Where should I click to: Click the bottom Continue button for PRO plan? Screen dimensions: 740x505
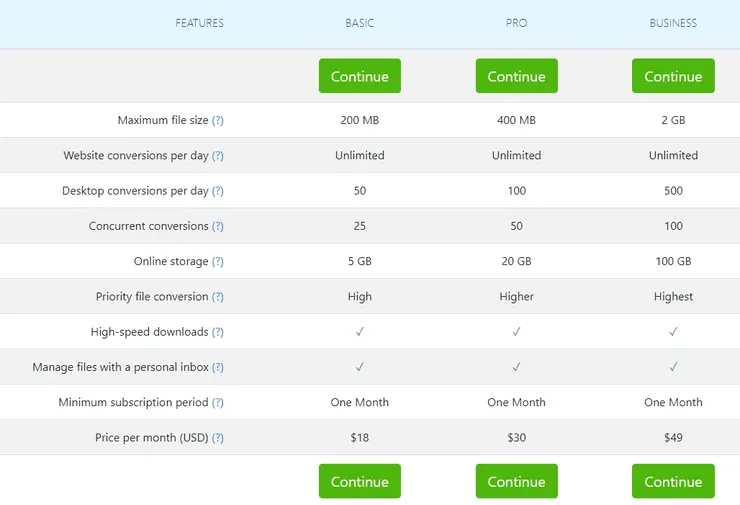[x=516, y=481]
